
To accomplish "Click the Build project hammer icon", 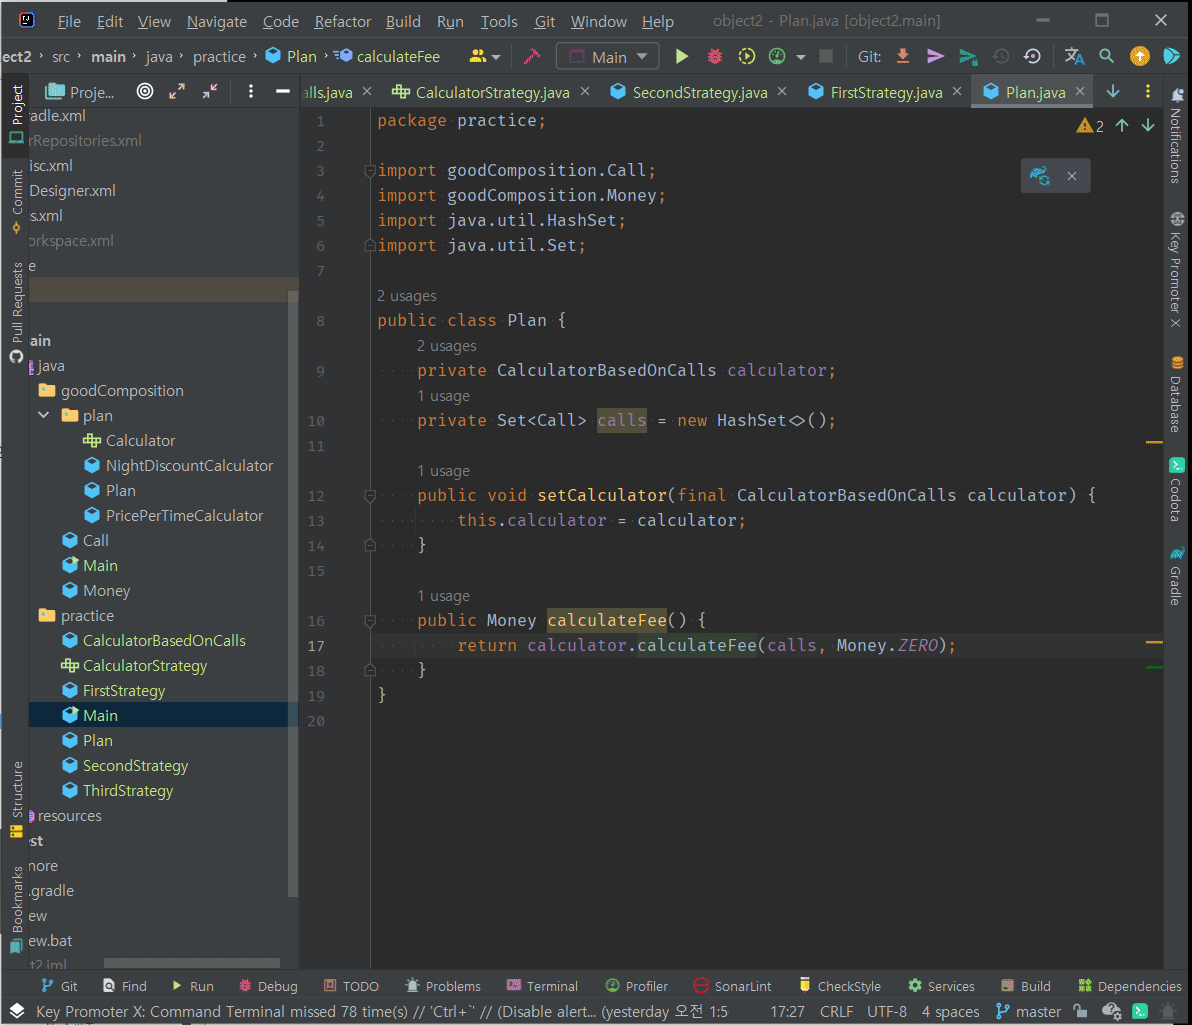I will 532,57.
